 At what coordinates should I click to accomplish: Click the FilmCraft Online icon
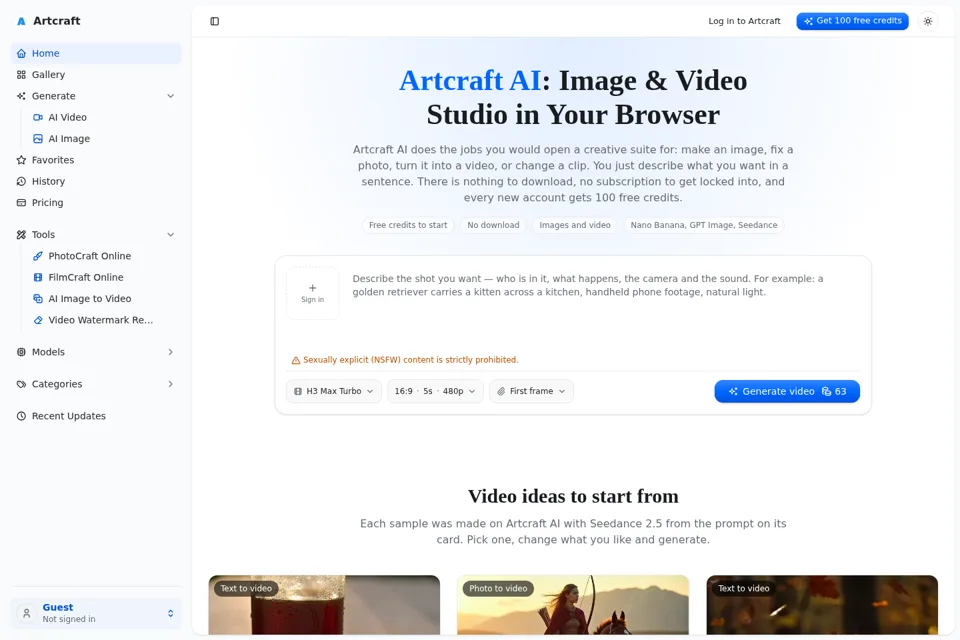[x=38, y=277]
